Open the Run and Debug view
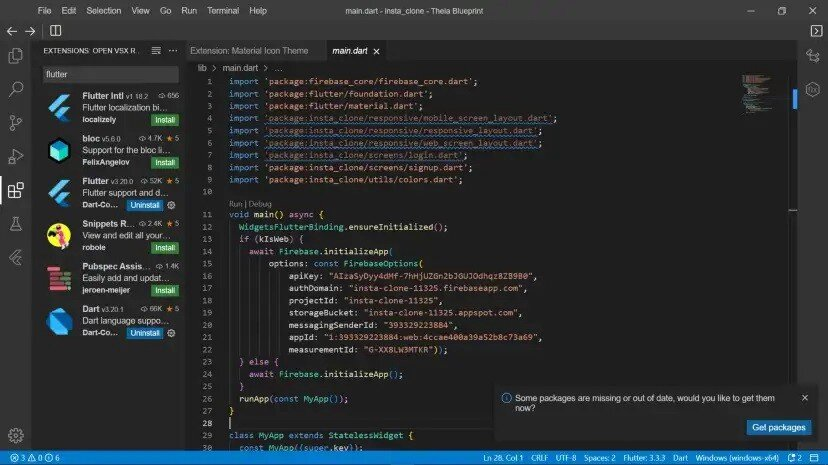 click(16, 156)
